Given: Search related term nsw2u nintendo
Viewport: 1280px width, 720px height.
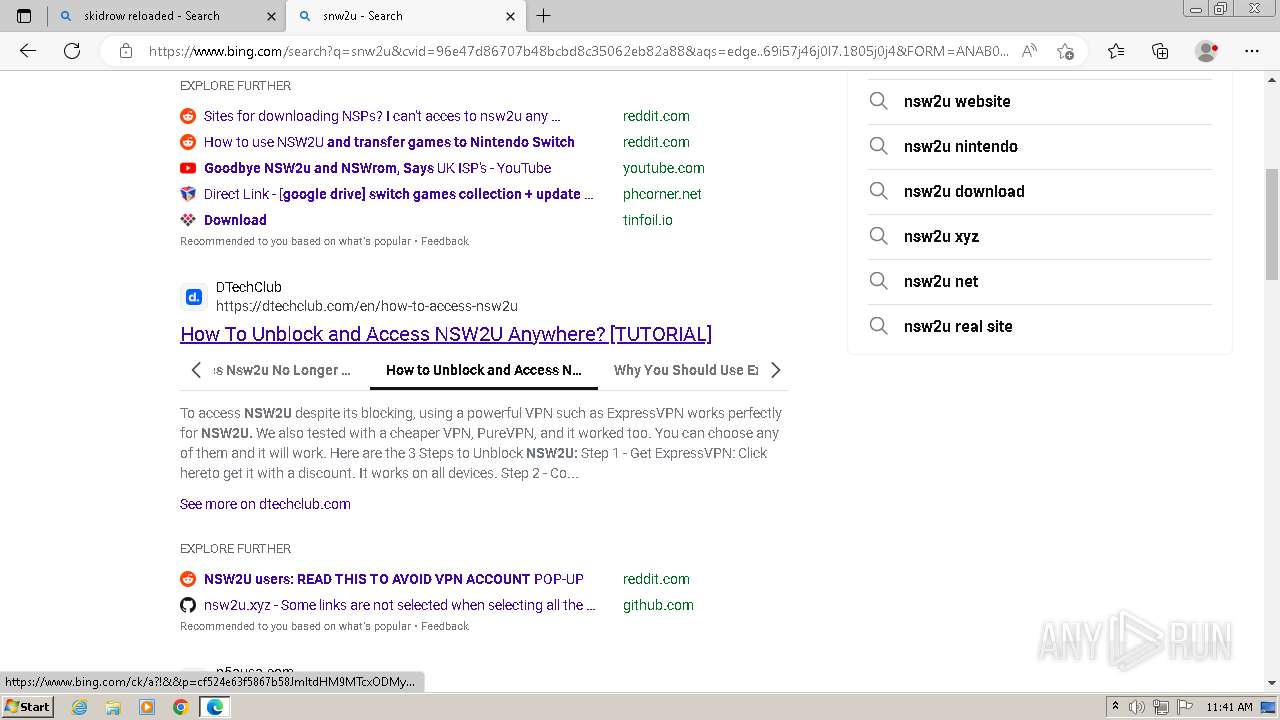Looking at the screenshot, I should pos(960,146).
